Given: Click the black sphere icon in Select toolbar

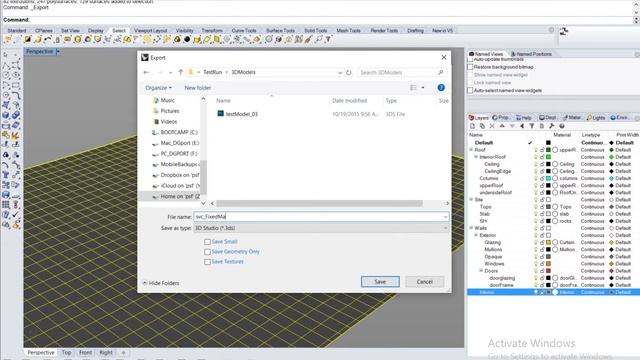Looking at the screenshot, I should 187,40.
